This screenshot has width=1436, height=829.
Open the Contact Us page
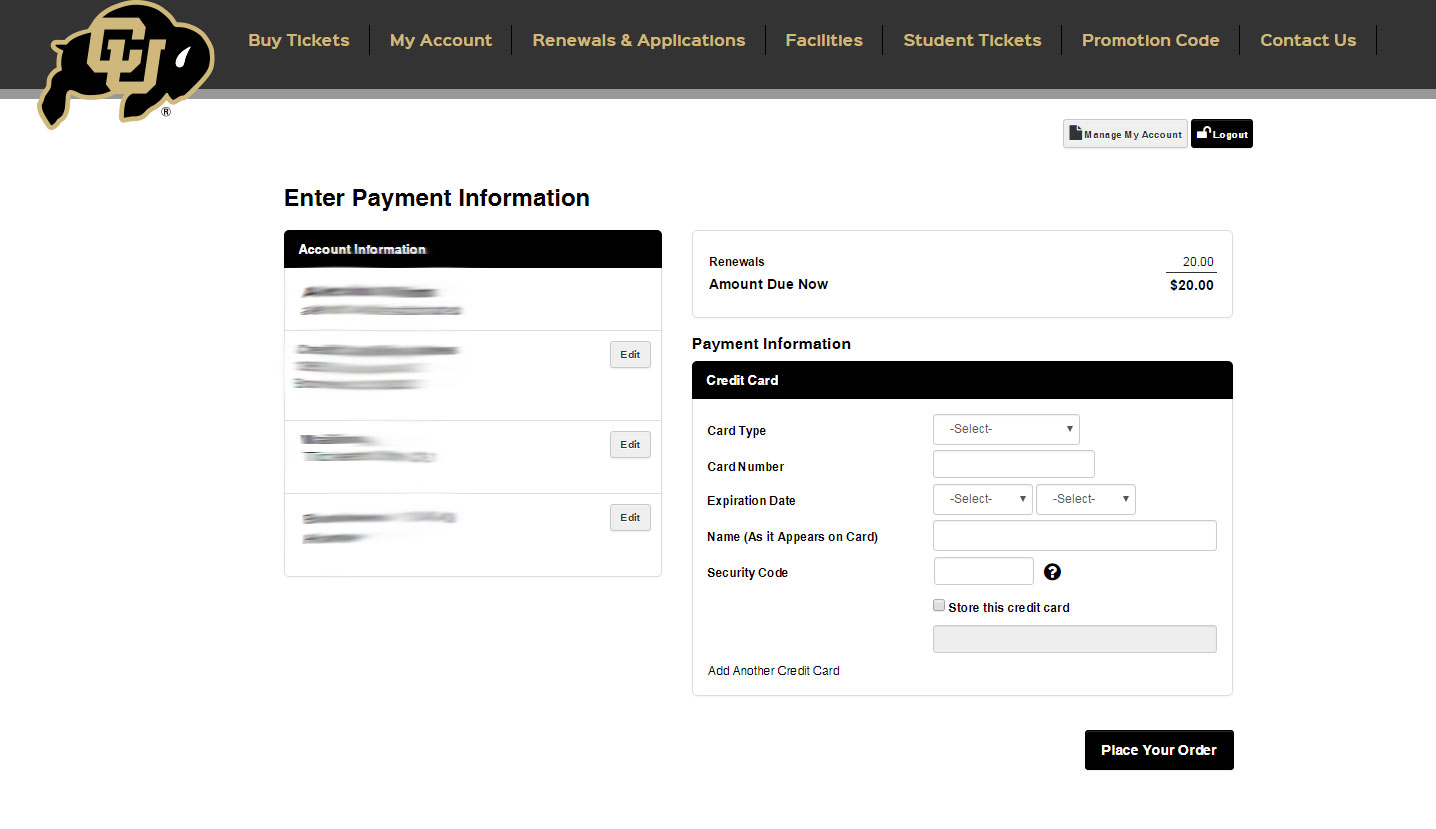(1308, 40)
